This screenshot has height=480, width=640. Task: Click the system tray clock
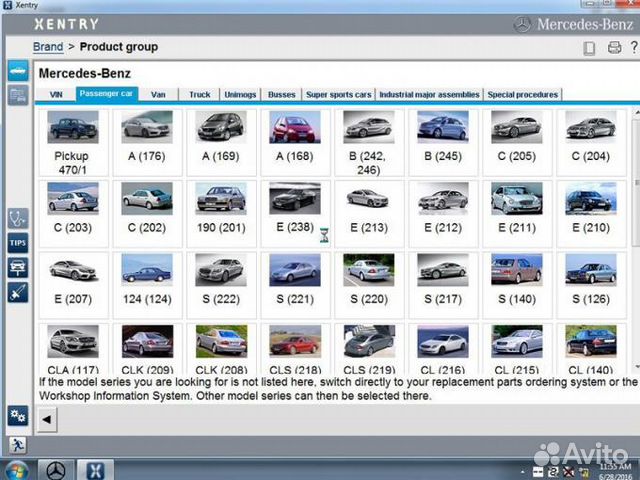click(616, 471)
